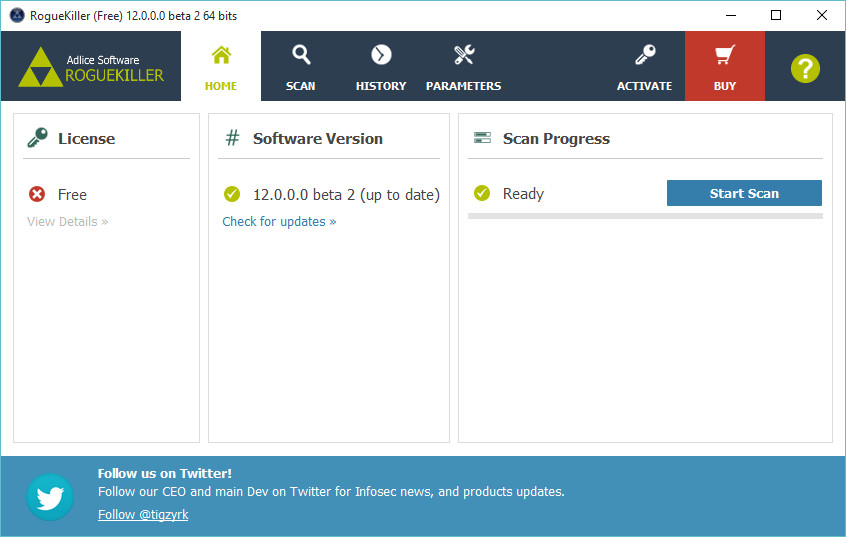Open the help question mark icon
The image size is (846, 537).
coord(805,69)
